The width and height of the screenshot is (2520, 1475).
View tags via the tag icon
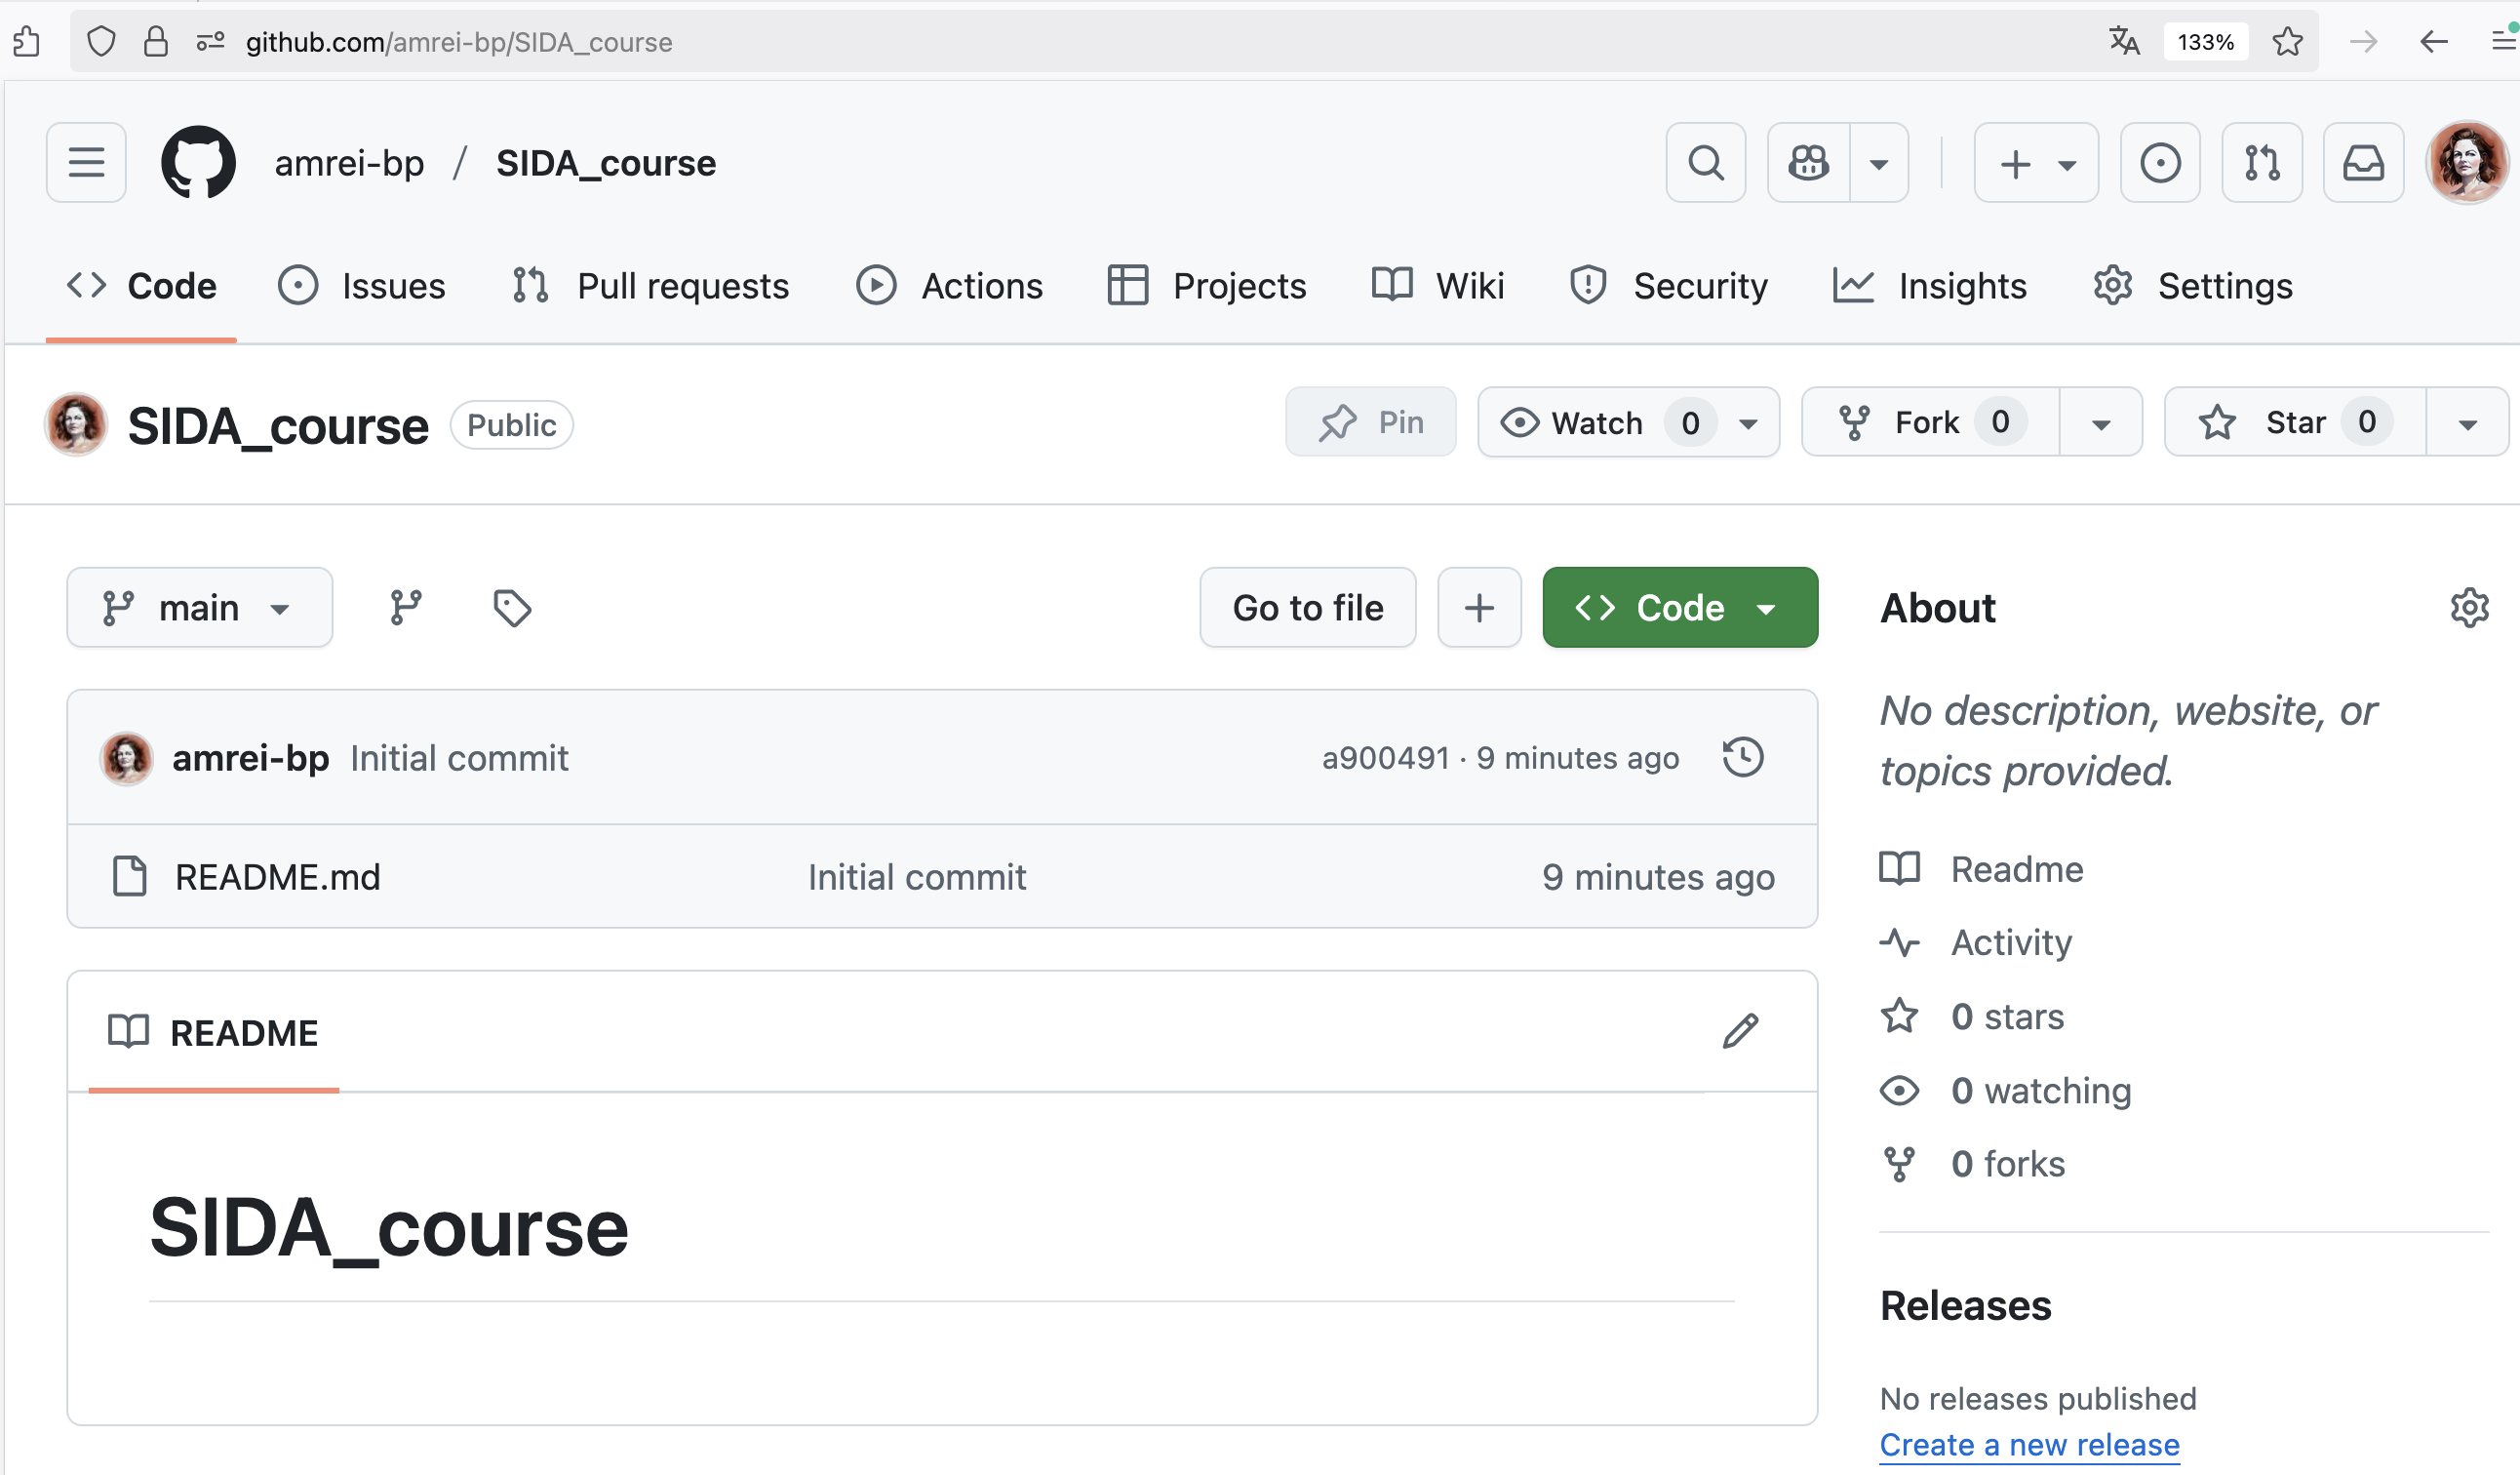coord(512,607)
